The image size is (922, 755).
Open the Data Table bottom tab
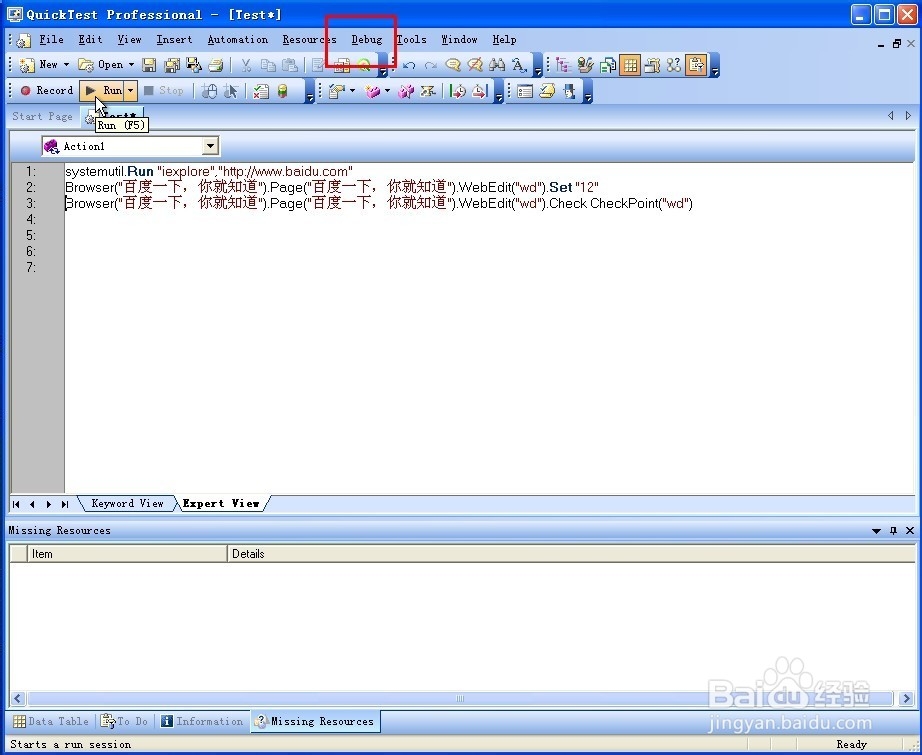(x=52, y=721)
